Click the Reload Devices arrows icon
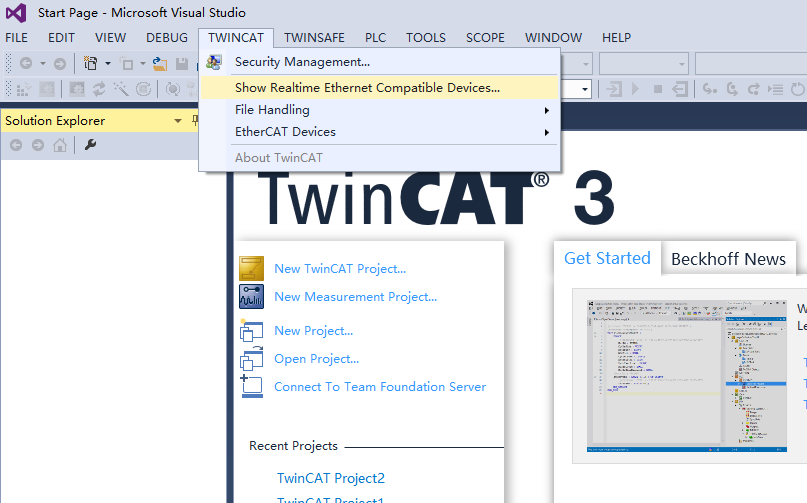 point(99,90)
